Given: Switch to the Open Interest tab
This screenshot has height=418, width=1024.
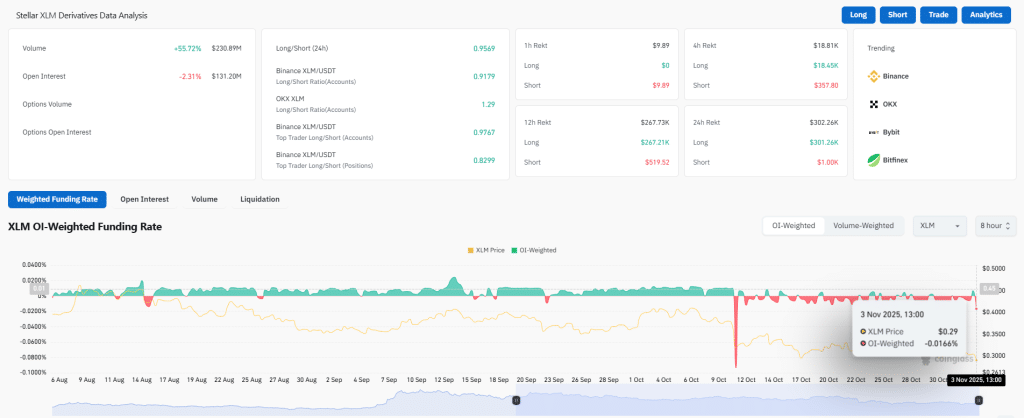Looking at the screenshot, I should [x=144, y=199].
